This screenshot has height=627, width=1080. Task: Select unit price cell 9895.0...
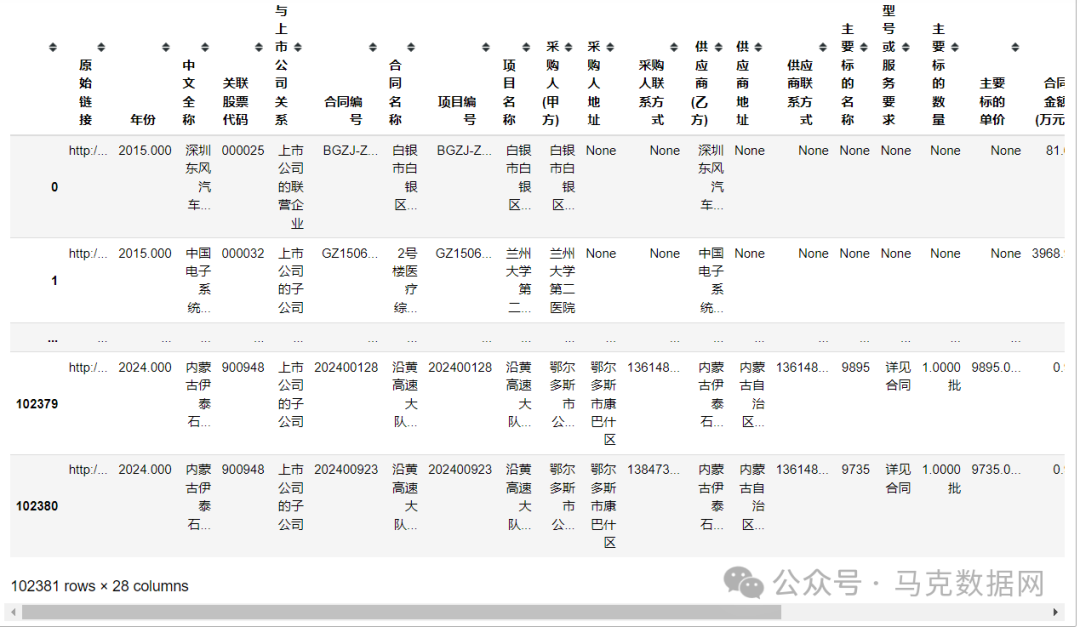(x=996, y=367)
